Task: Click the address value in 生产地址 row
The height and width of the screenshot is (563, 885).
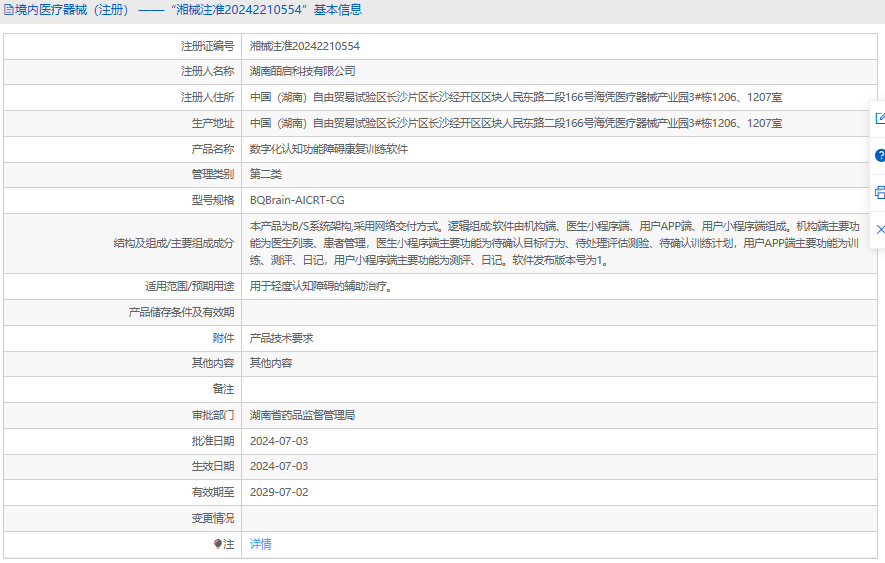Action: point(516,123)
